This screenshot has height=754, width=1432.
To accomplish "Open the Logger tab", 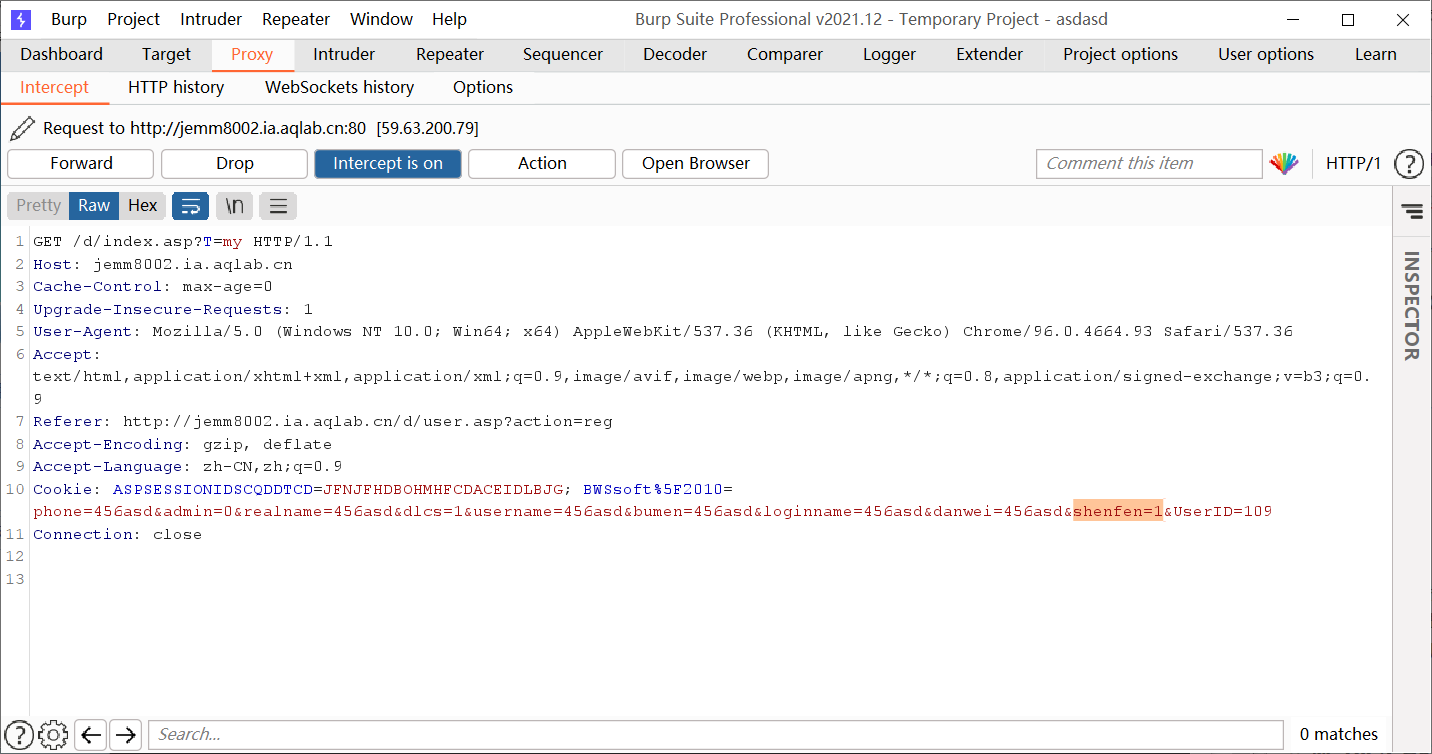I will click(889, 54).
